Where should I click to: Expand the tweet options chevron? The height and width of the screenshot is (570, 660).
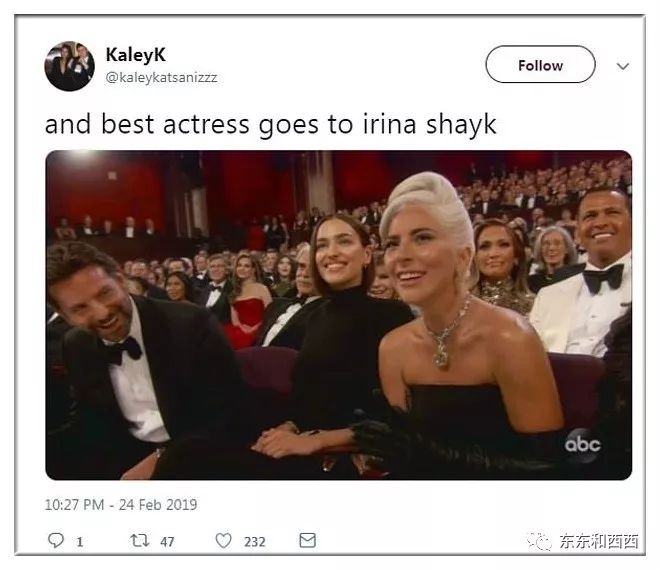tap(623, 66)
